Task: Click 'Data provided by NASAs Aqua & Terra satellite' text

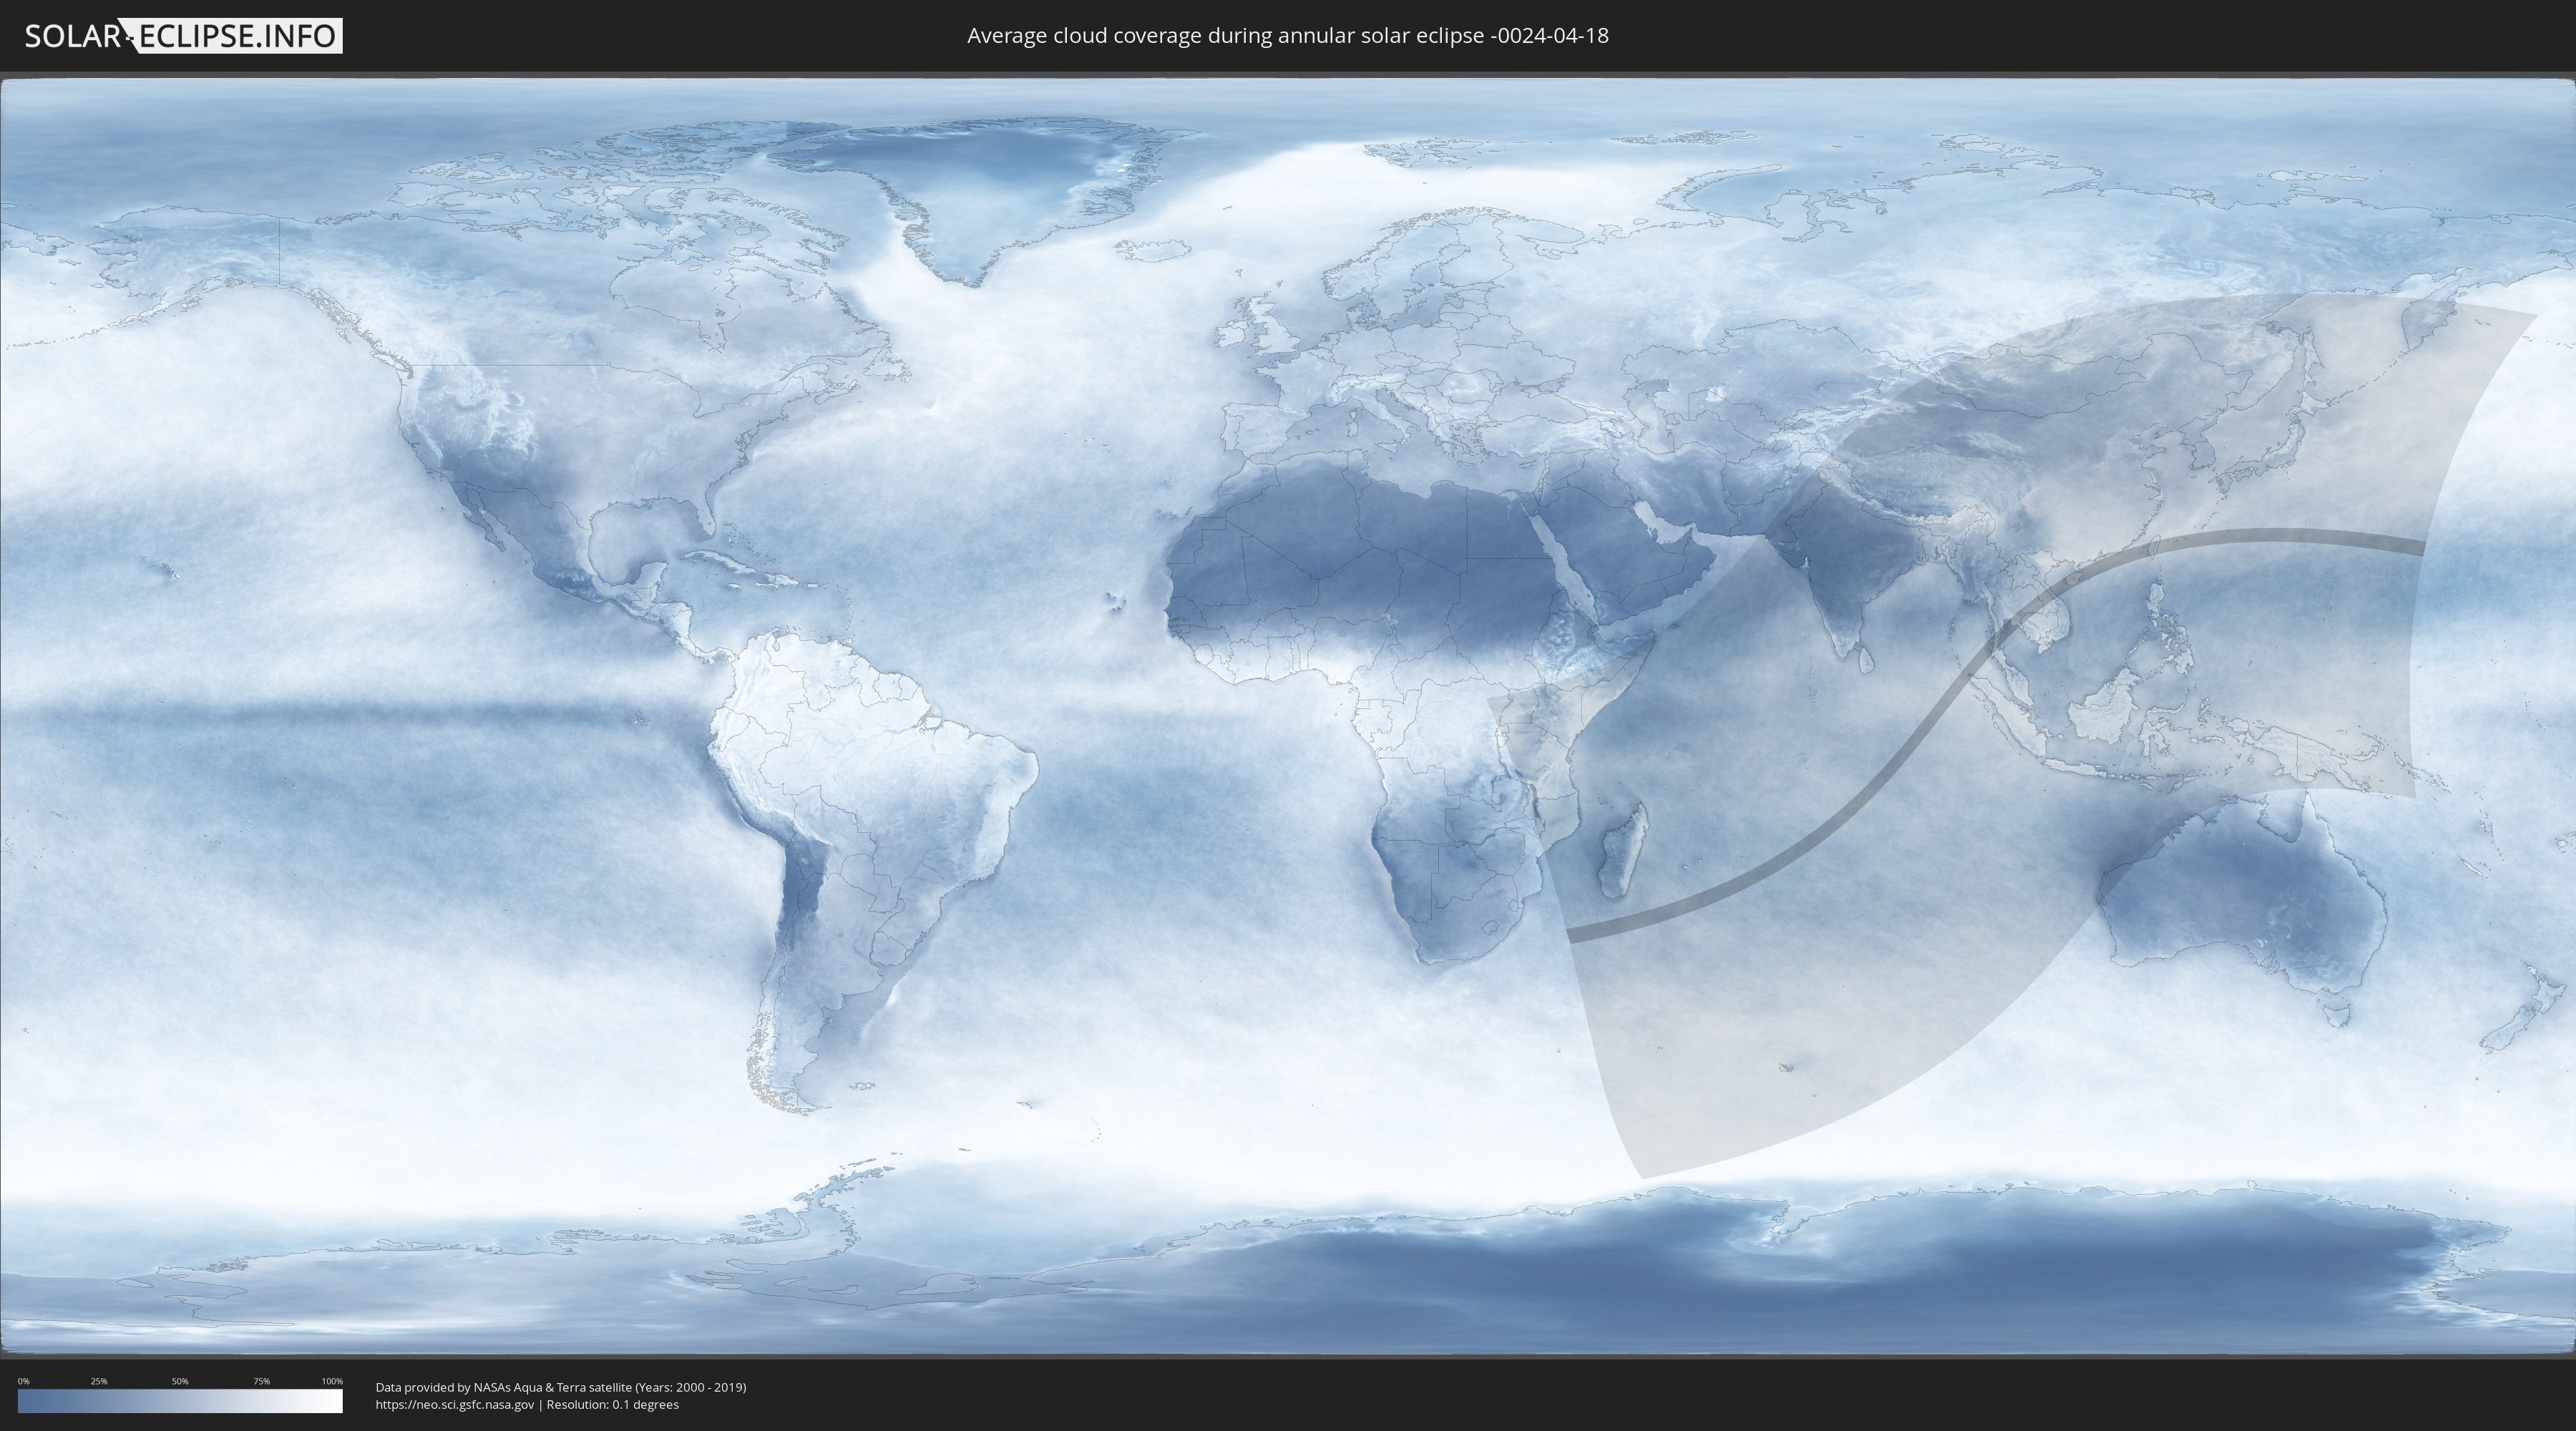Action: coord(503,1387)
